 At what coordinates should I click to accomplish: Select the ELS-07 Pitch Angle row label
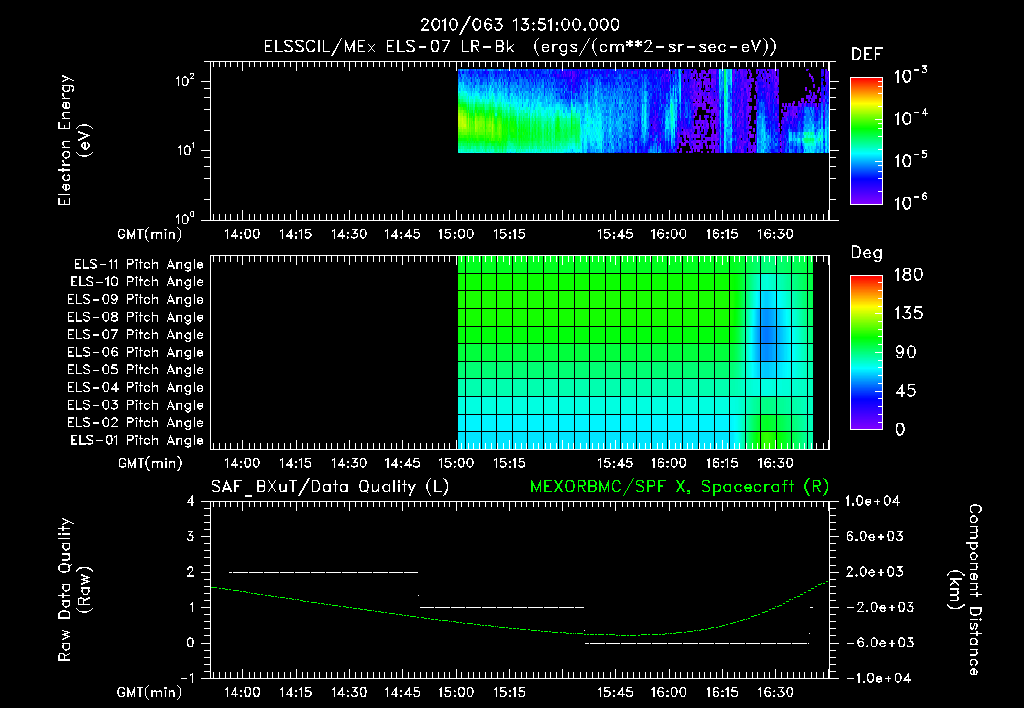point(135,335)
